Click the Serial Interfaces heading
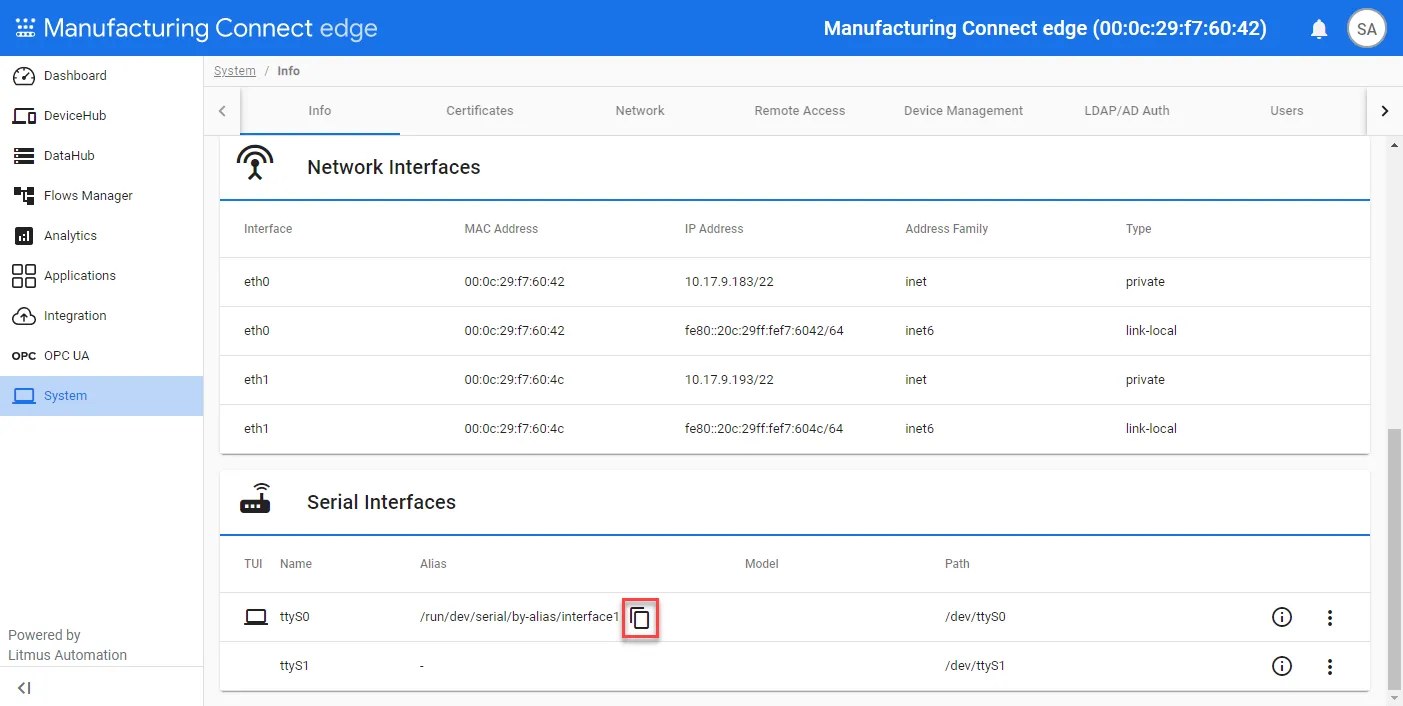This screenshot has height=706, width=1403. pos(381,502)
